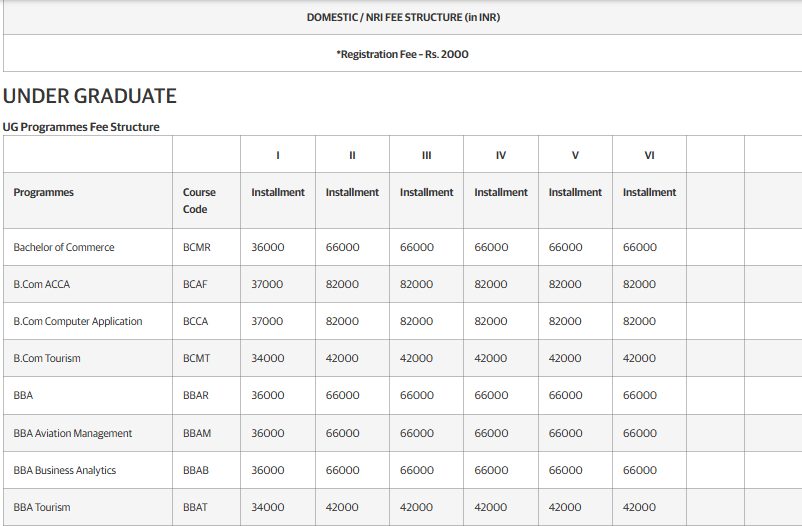The height and width of the screenshot is (526, 802).
Task: Click the DOMESTIC / NRI FEE STRUCTURE title
Action: (403, 18)
